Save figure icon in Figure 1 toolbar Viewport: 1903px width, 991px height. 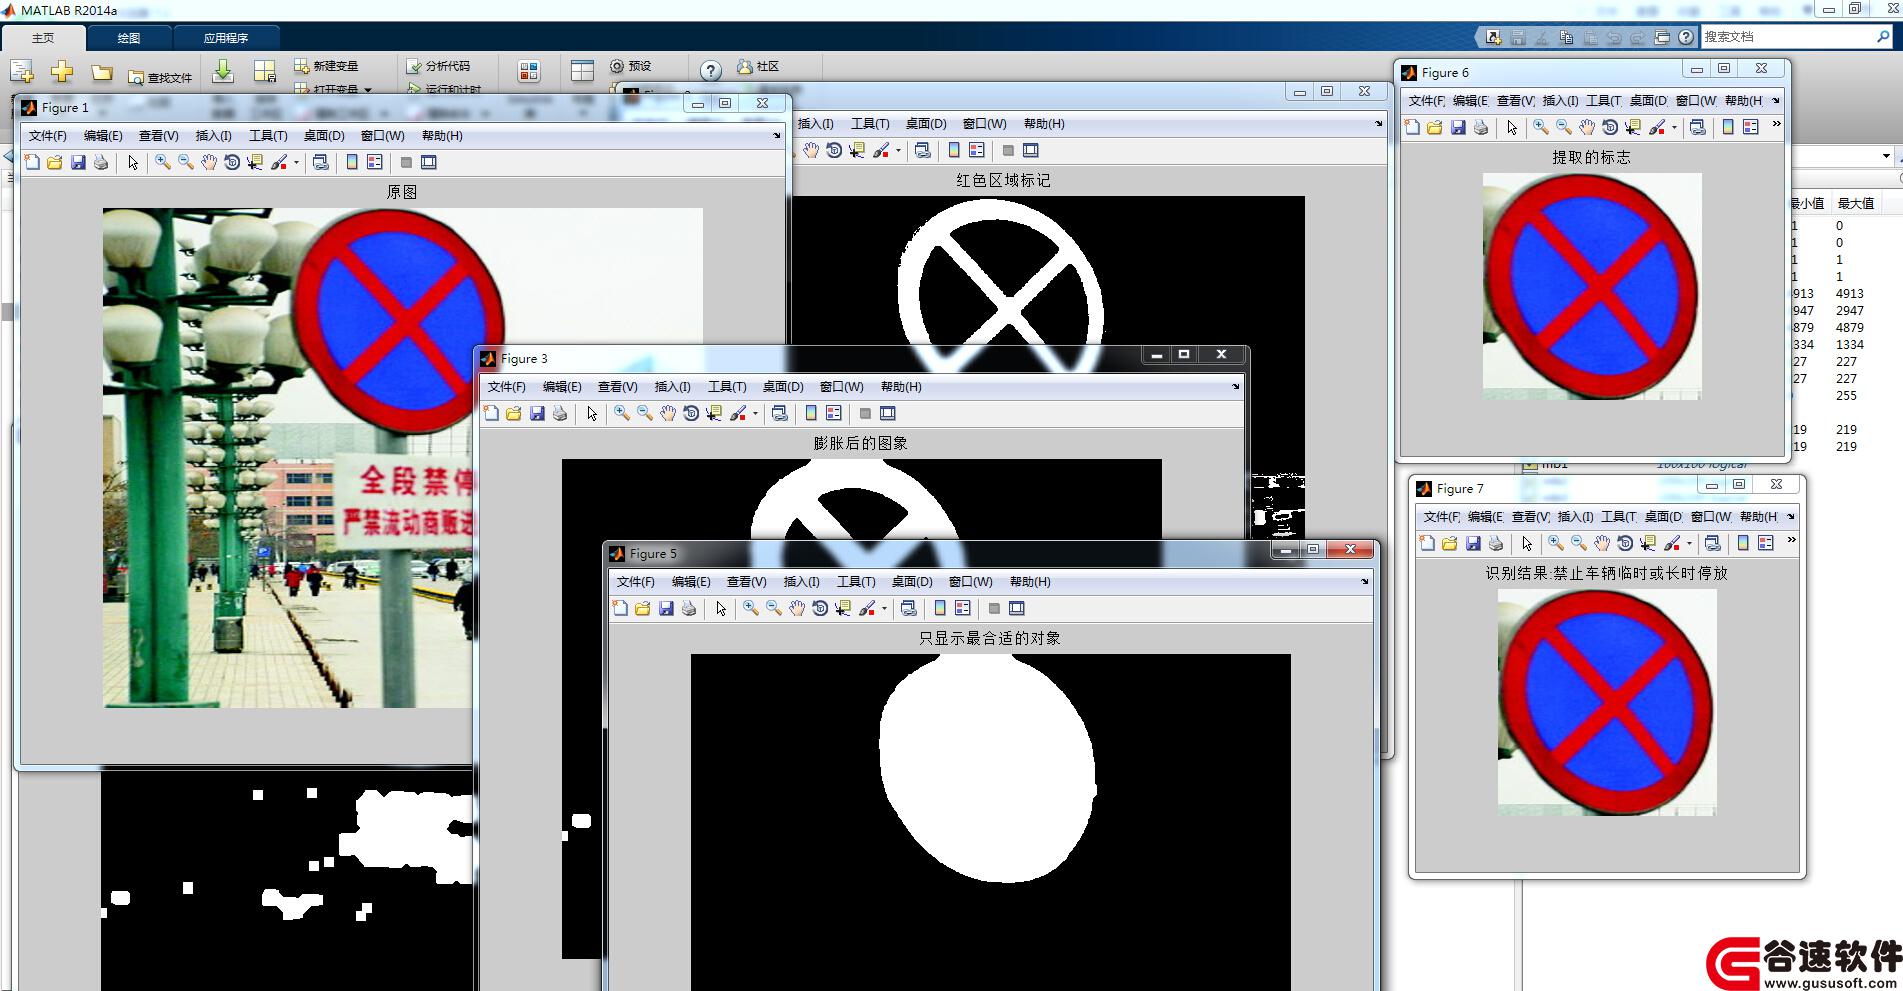click(x=78, y=162)
